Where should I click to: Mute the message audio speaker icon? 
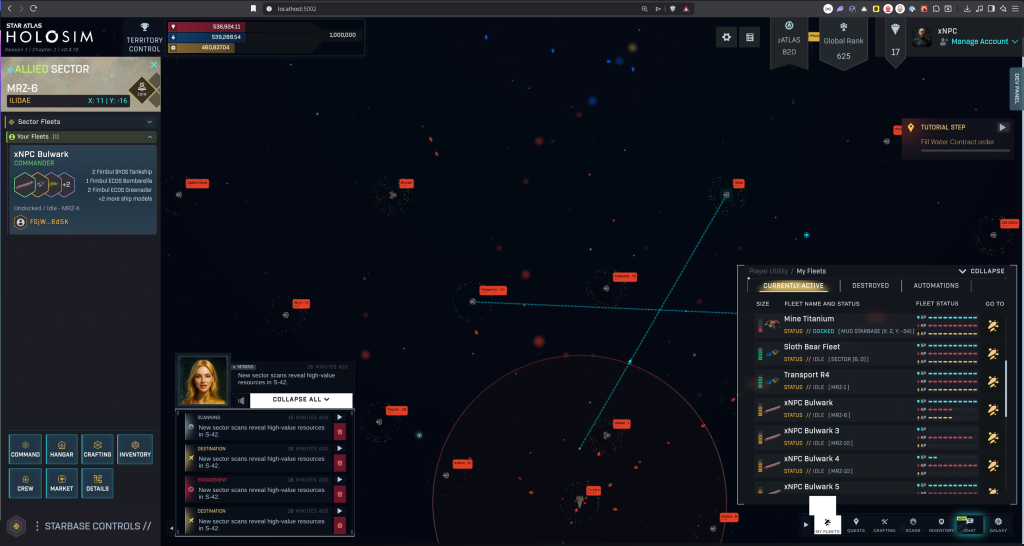click(240, 400)
